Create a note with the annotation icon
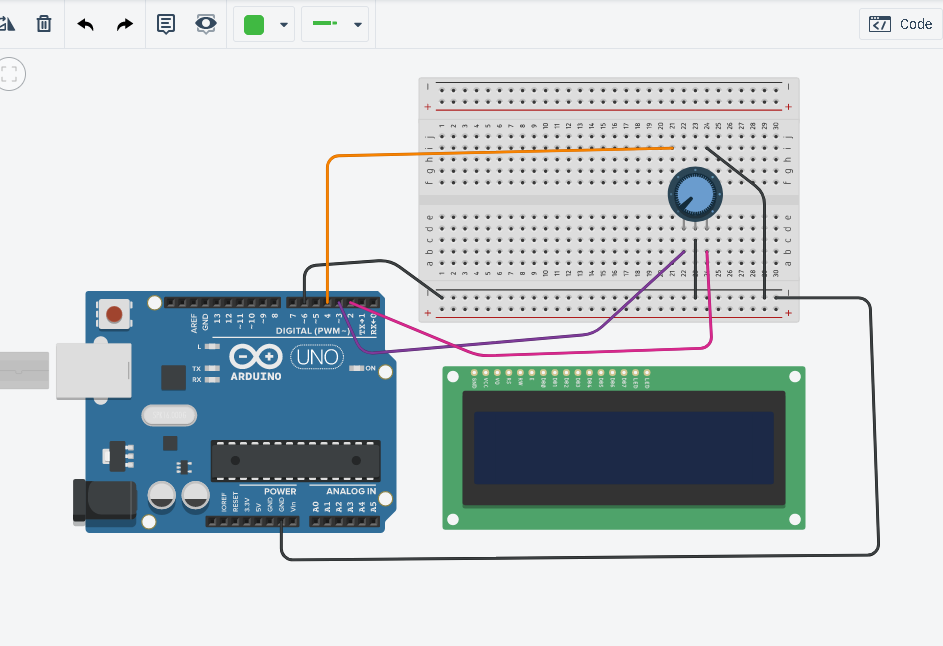 click(166, 23)
